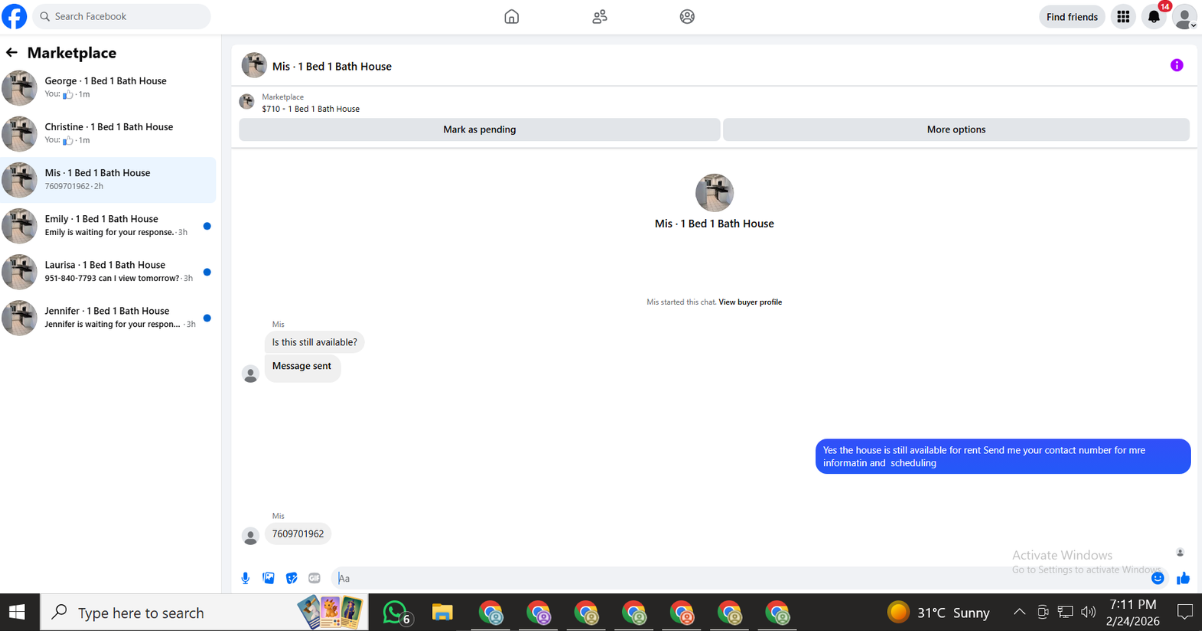Open Christine's 1 Bed 1 Bath House chat

click(x=108, y=134)
